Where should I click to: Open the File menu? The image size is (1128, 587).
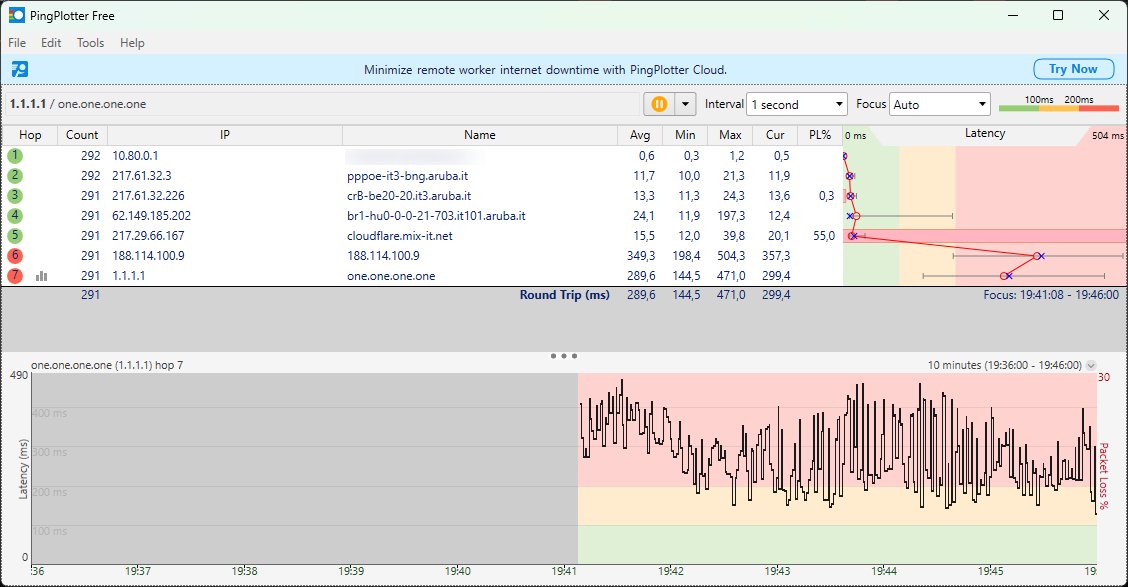point(17,43)
